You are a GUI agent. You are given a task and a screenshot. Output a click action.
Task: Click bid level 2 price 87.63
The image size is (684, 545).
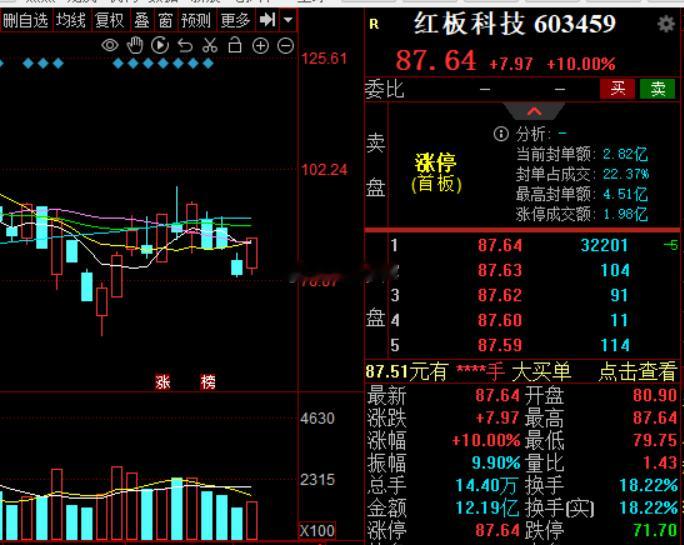pos(500,270)
